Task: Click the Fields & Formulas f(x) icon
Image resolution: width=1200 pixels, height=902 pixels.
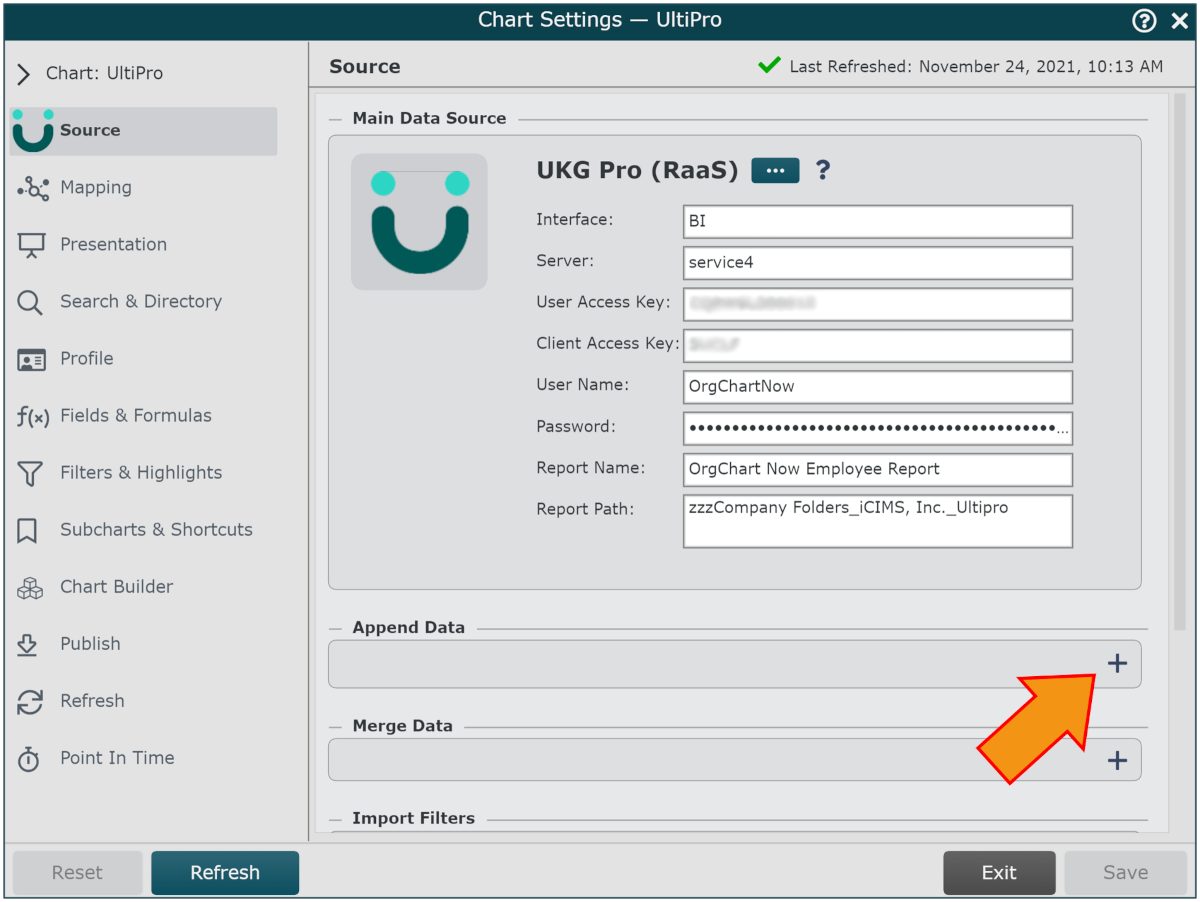Action: pos(32,416)
